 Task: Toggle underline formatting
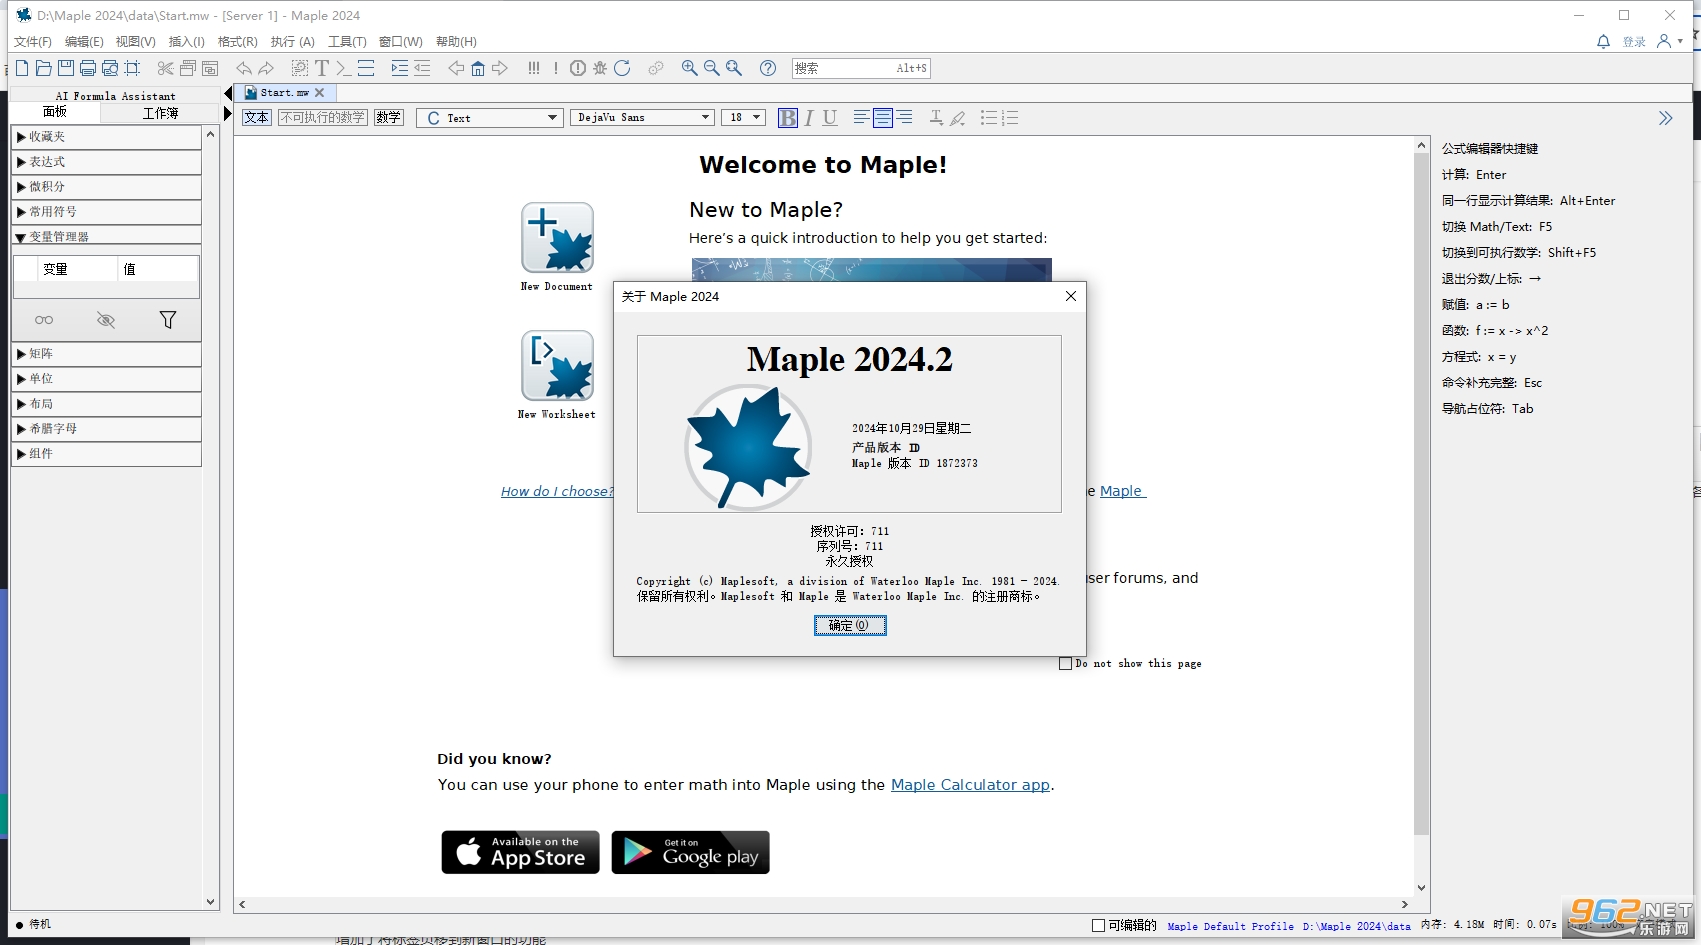tap(830, 118)
